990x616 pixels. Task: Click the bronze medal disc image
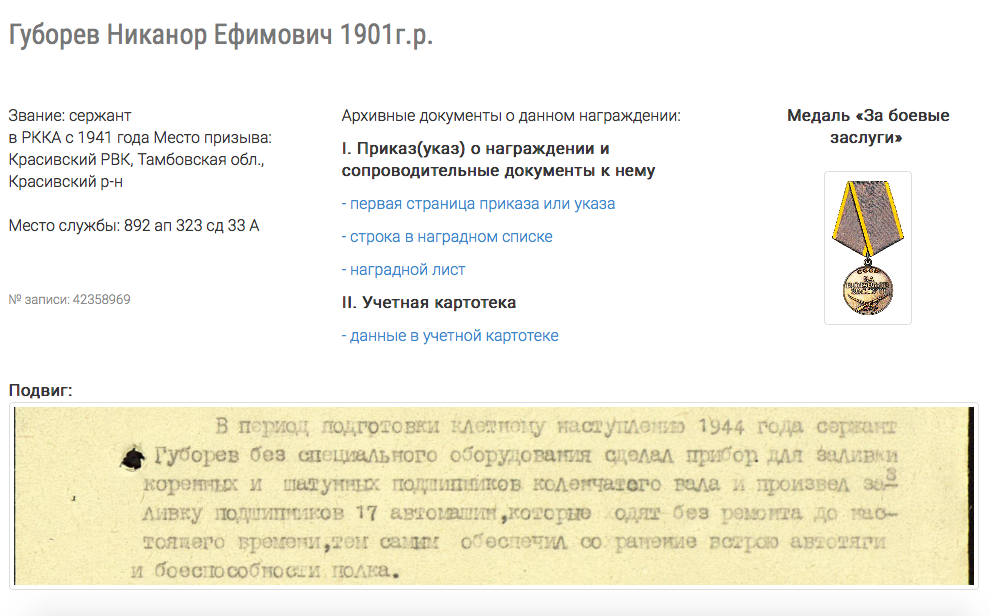click(867, 288)
